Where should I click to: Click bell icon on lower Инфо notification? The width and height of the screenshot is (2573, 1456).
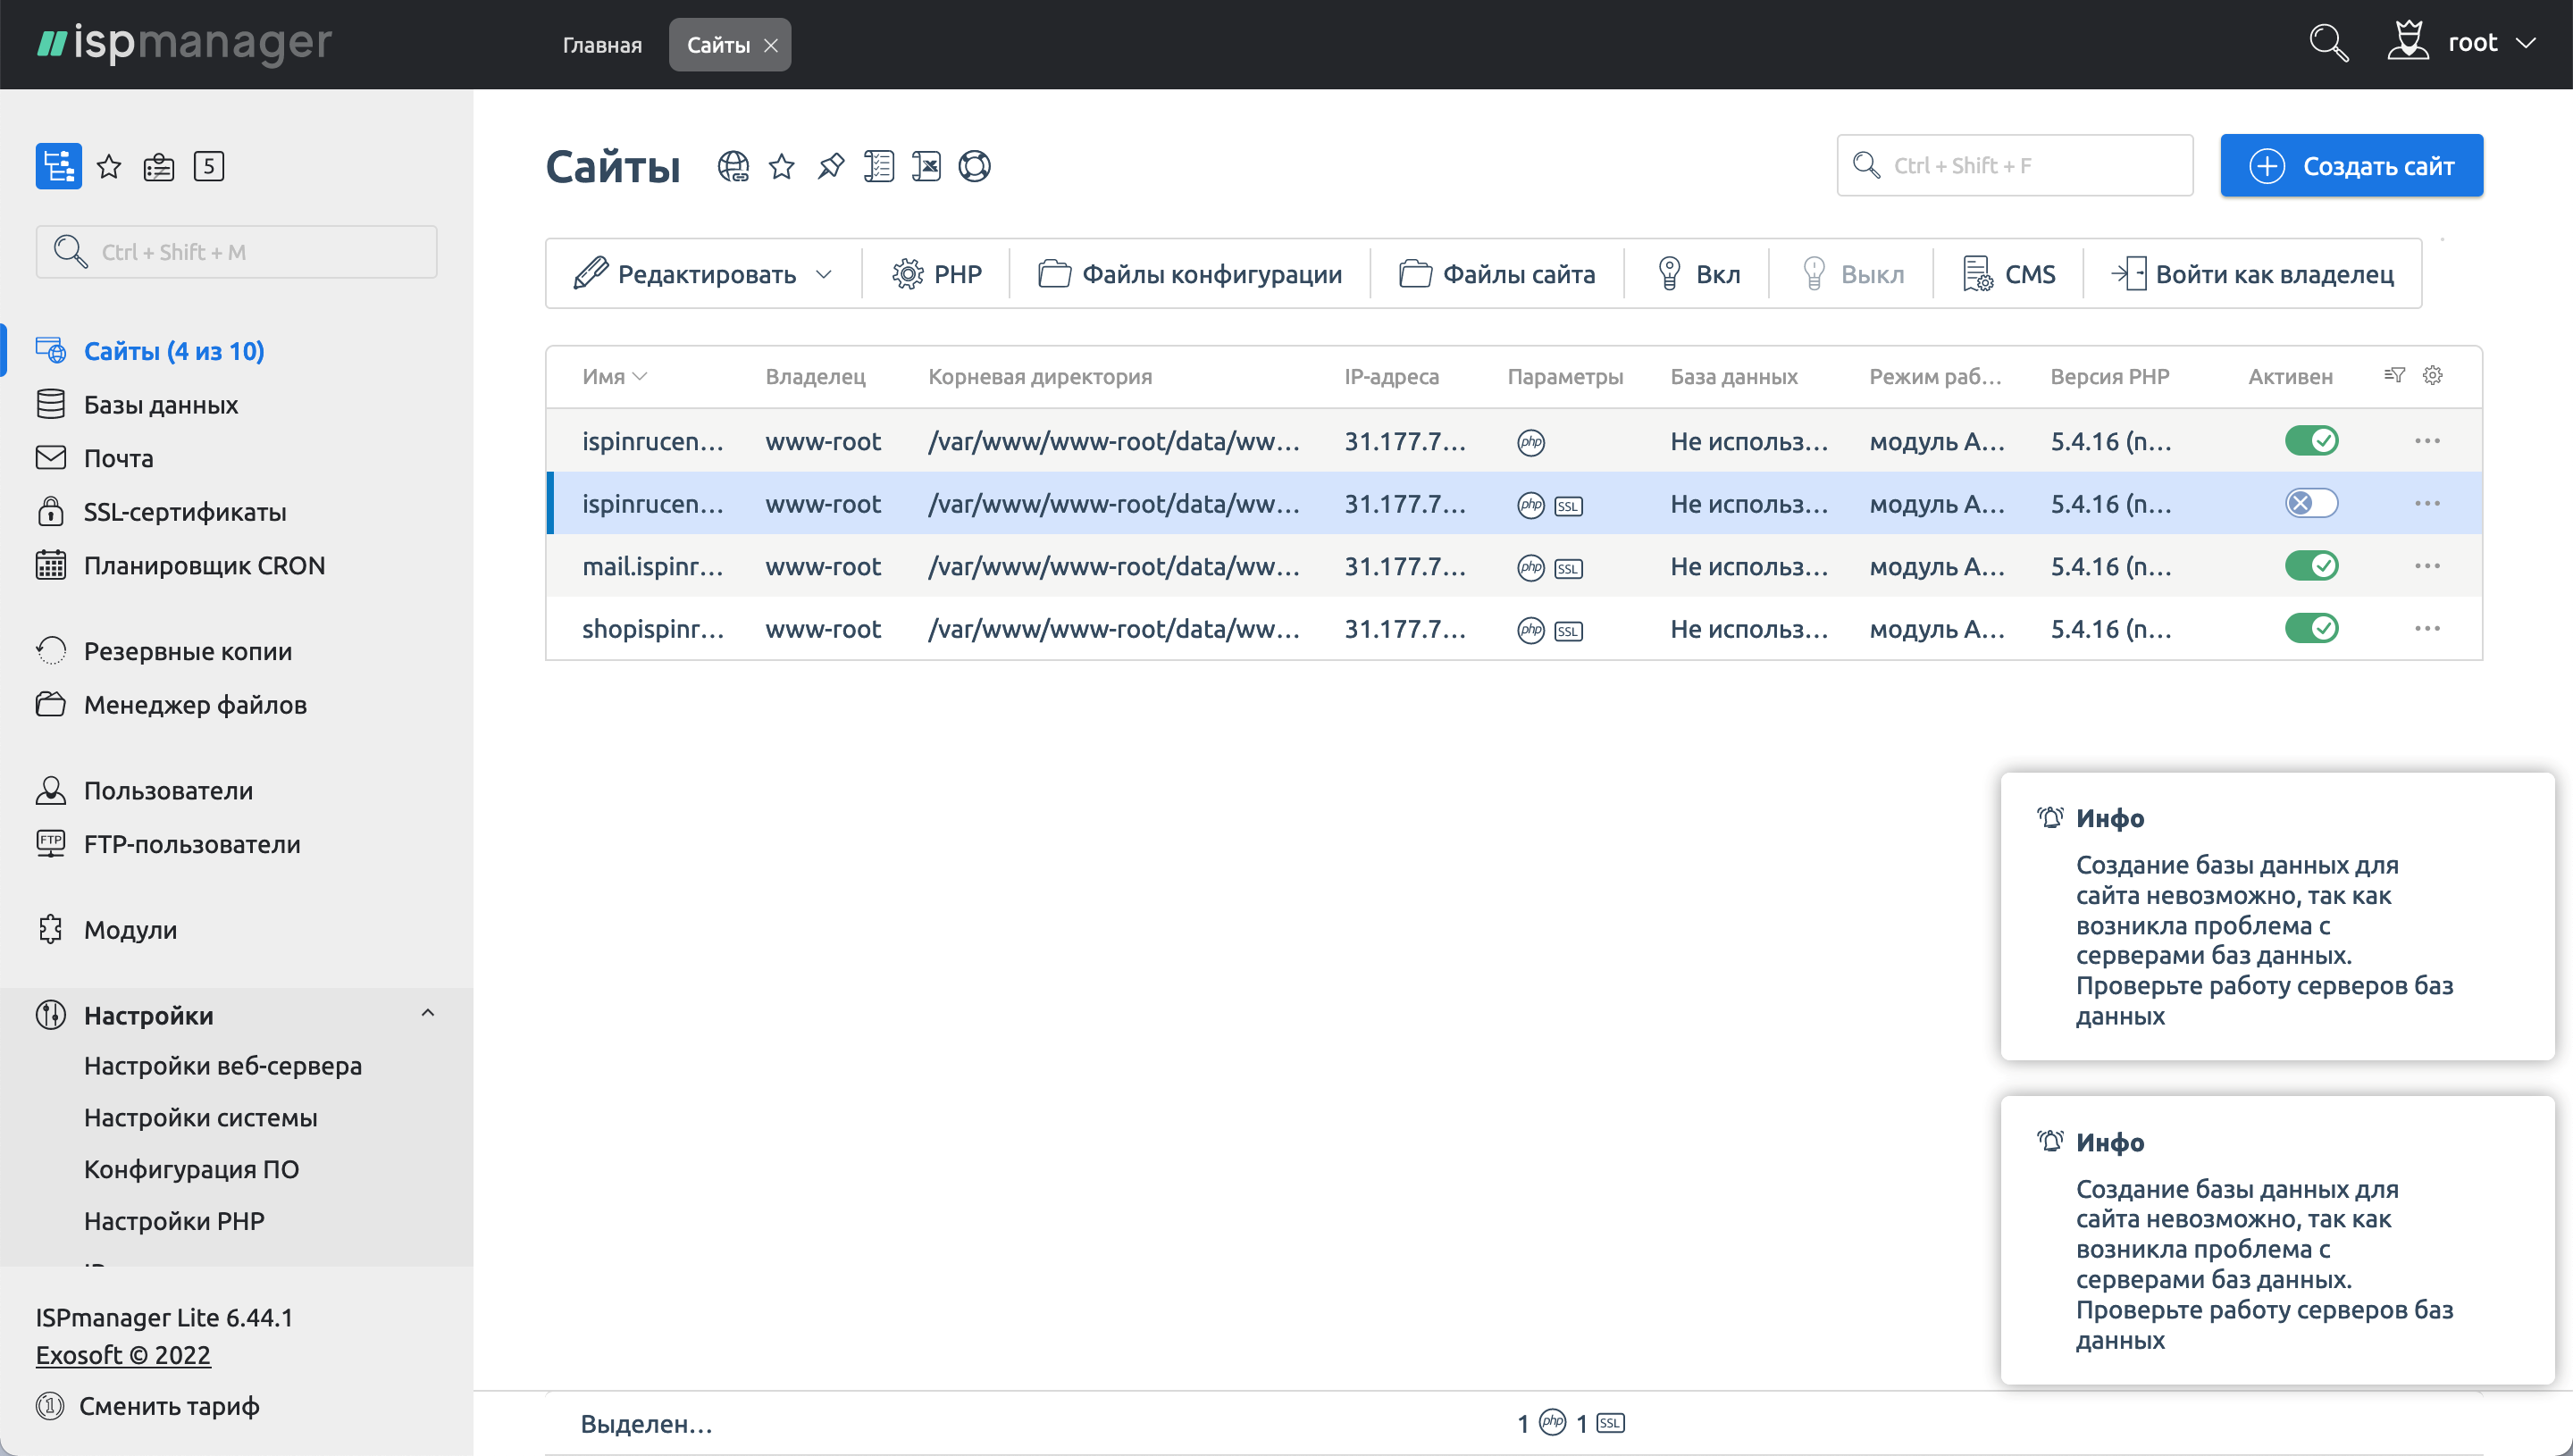[x=2050, y=1141]
